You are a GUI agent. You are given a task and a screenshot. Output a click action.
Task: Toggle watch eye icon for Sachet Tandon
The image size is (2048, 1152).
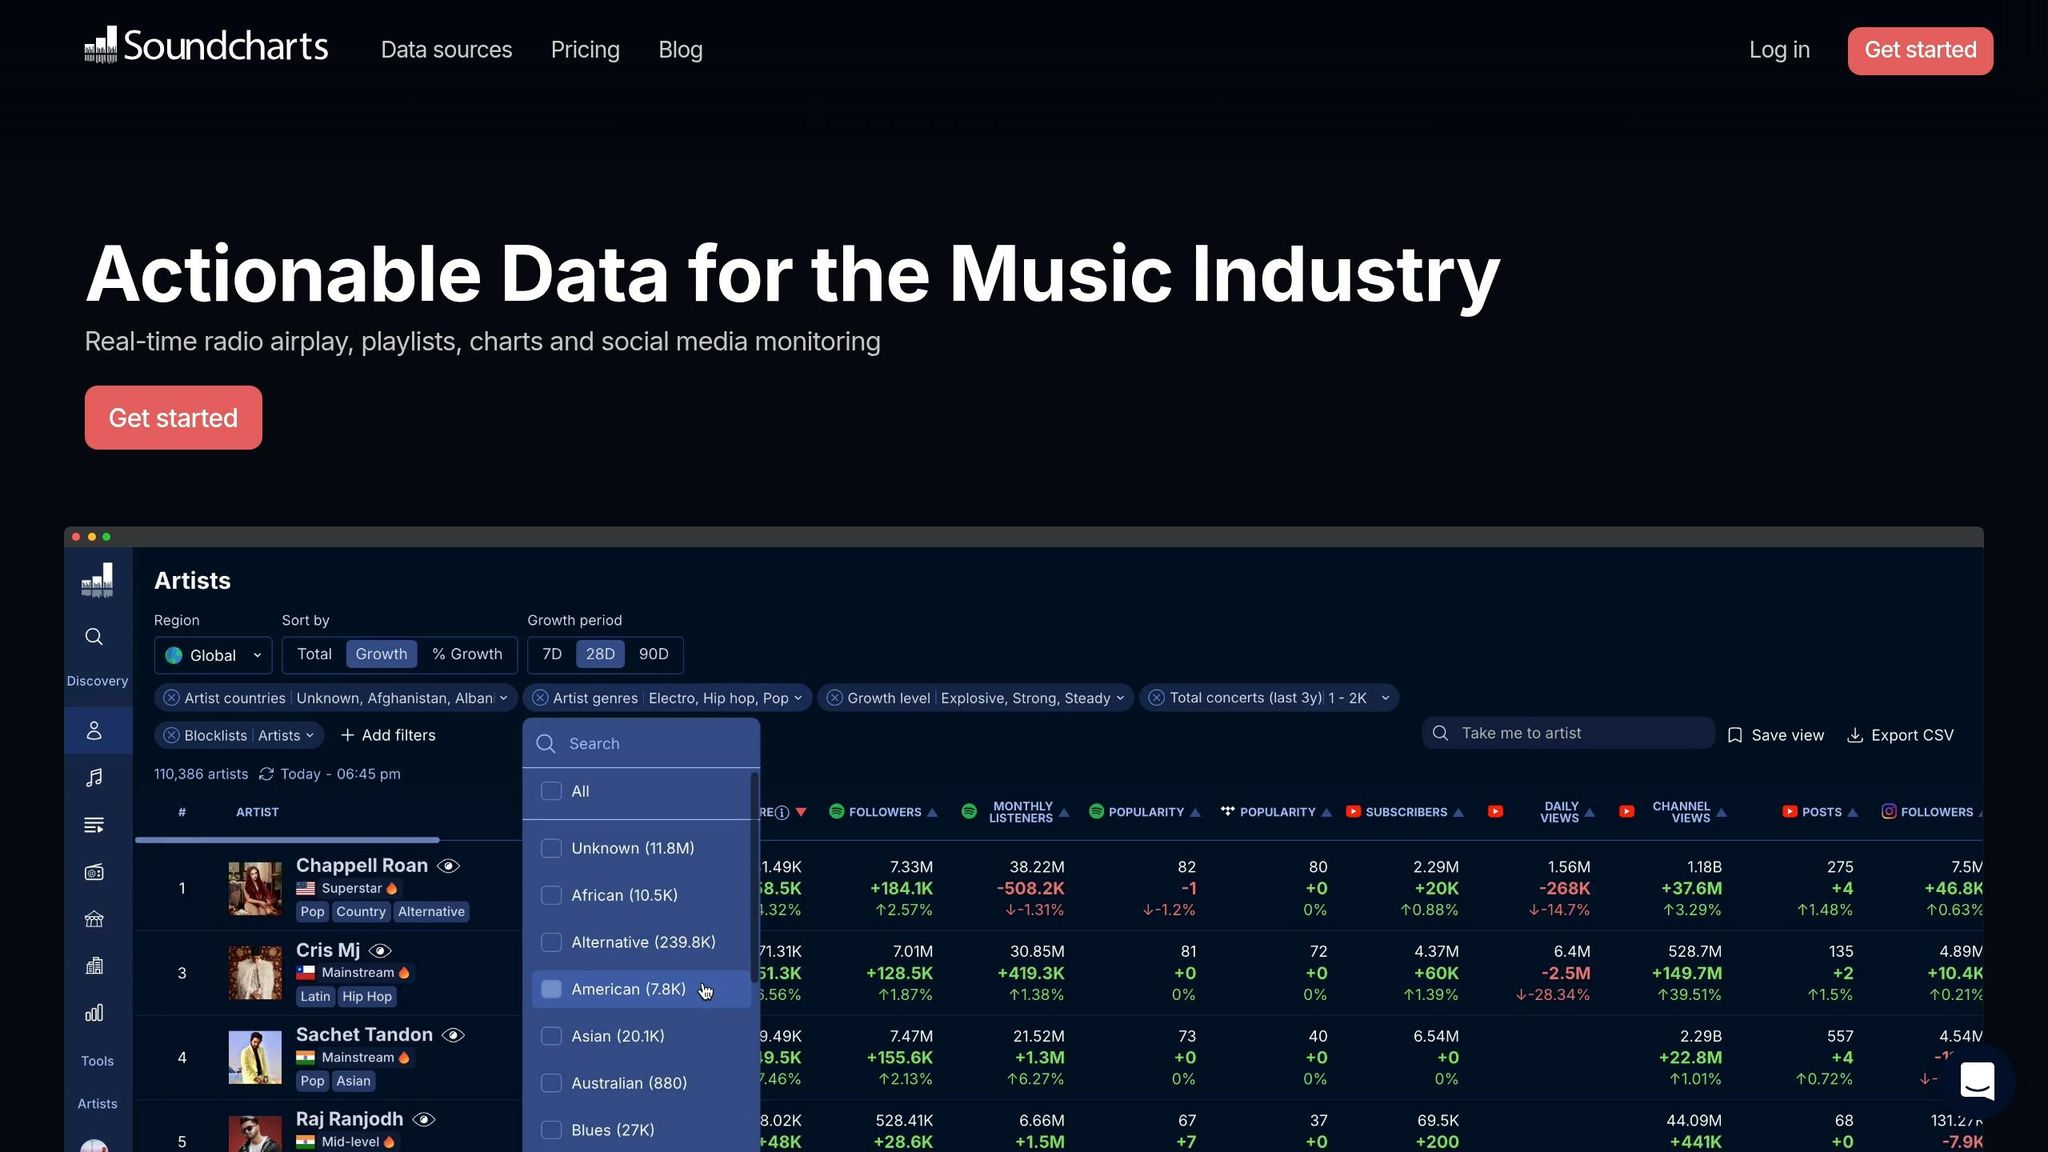point(454,1035)
